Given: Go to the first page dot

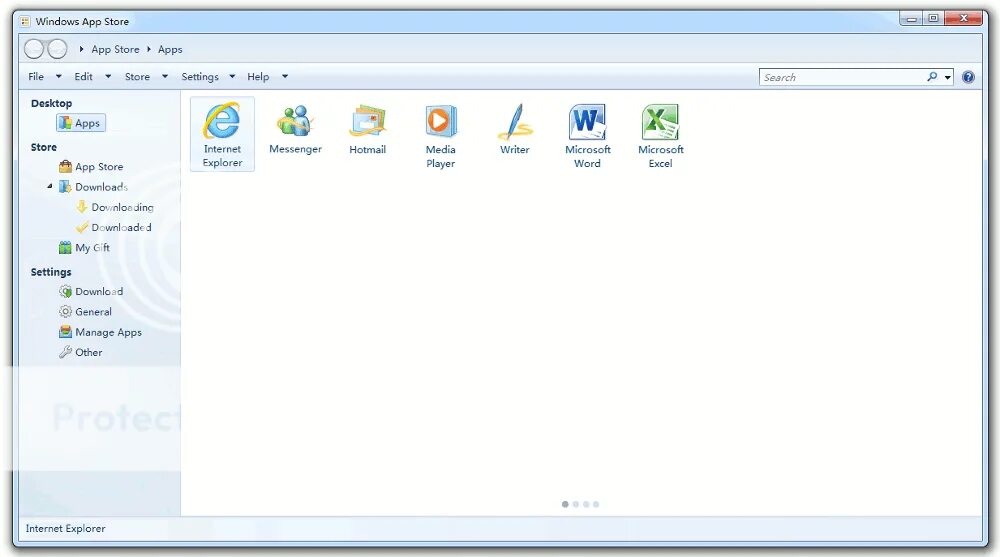Looking at the screenshot, I should [x=565, y=504].
